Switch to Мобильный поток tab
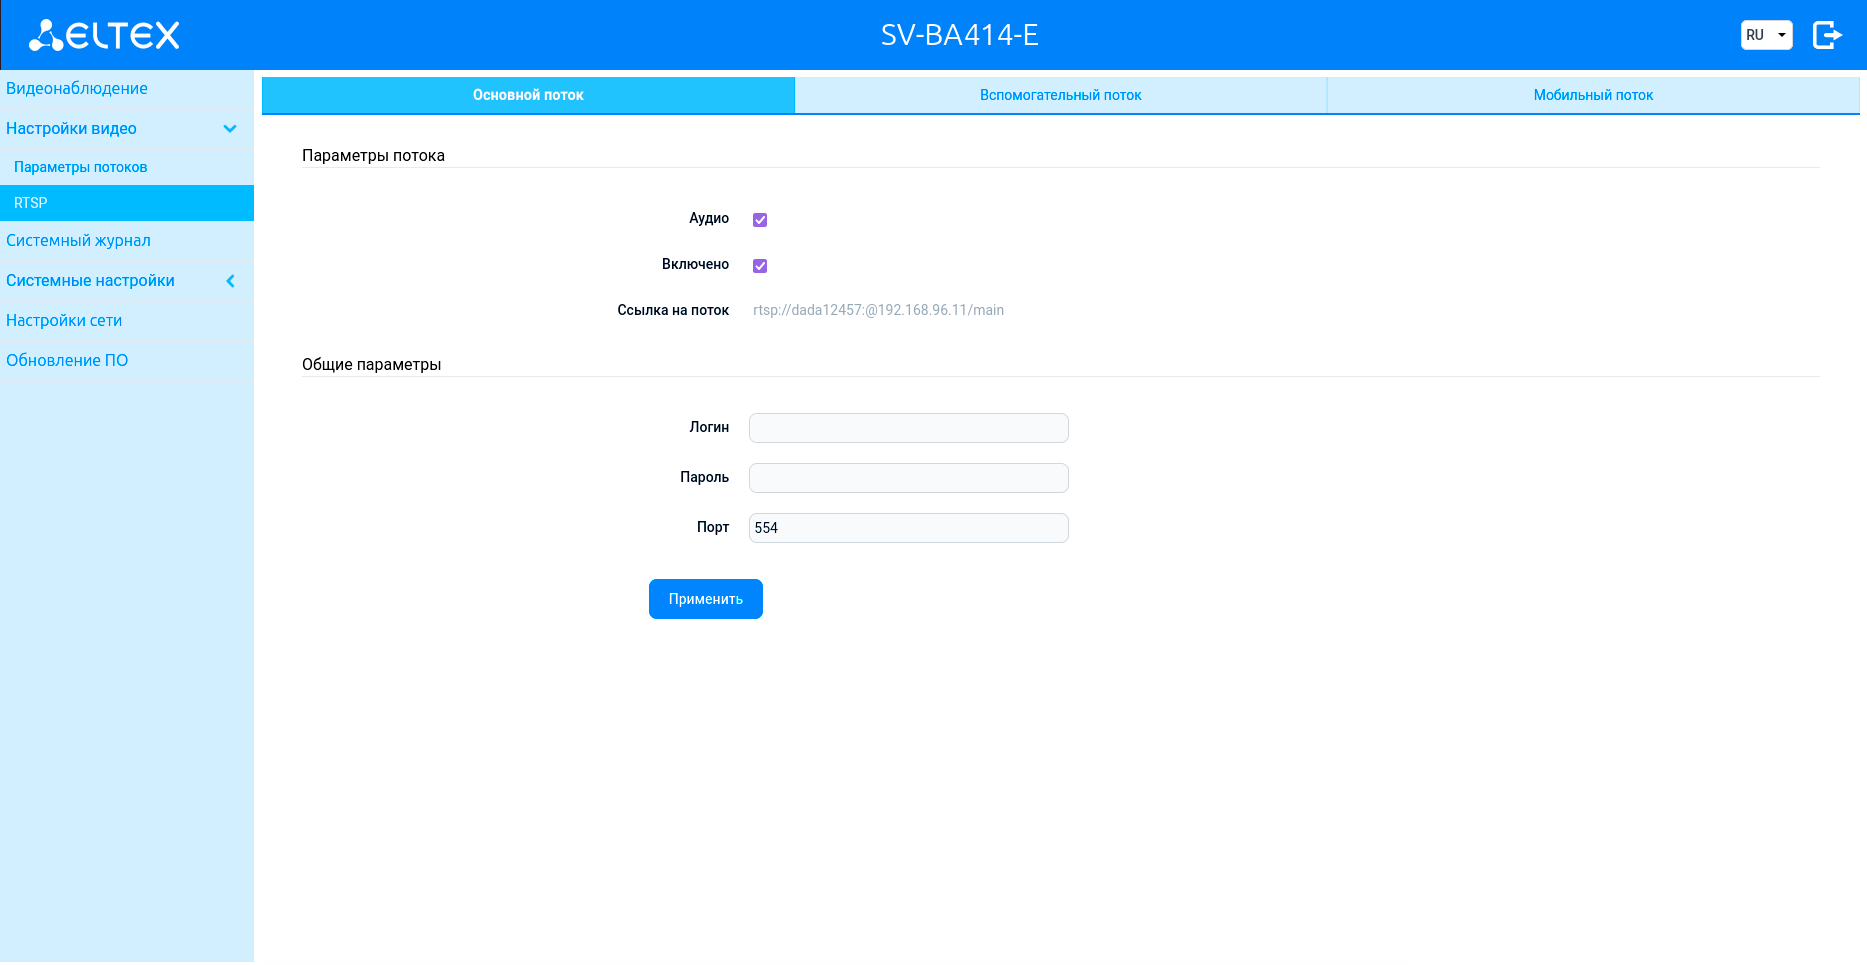This screenshot has height=965, width=1867. pos(1593,95)
